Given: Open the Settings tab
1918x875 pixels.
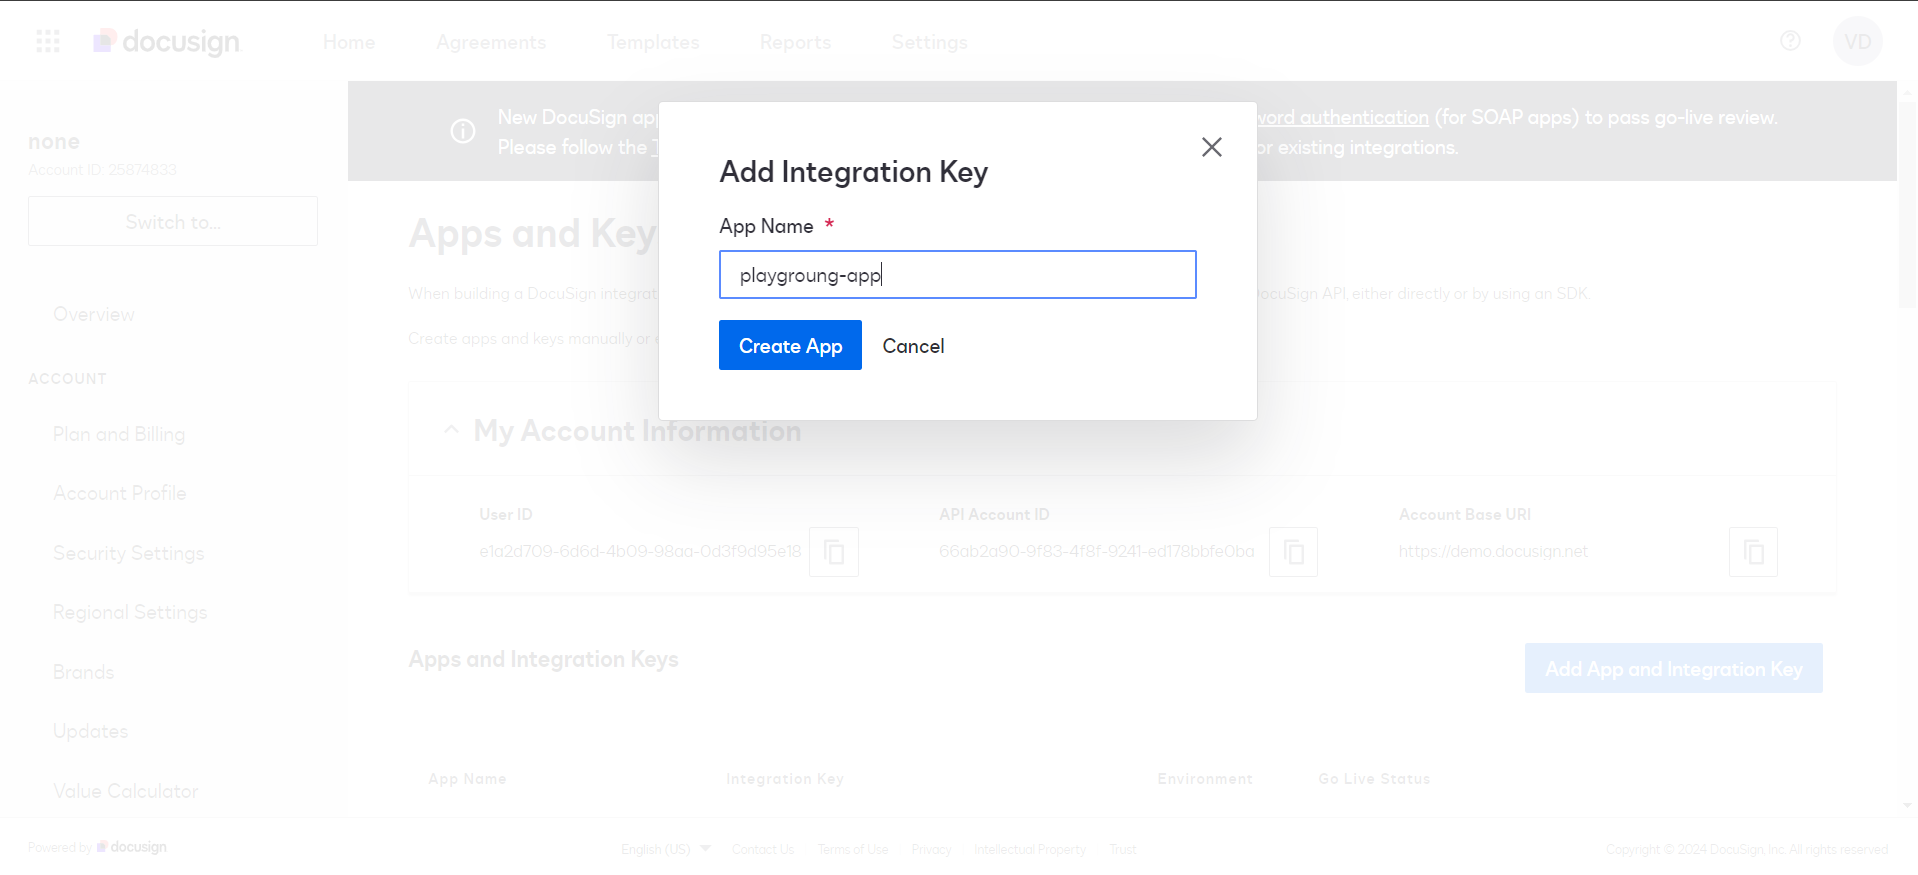Looking at the screenshot, I should [929, 42].
